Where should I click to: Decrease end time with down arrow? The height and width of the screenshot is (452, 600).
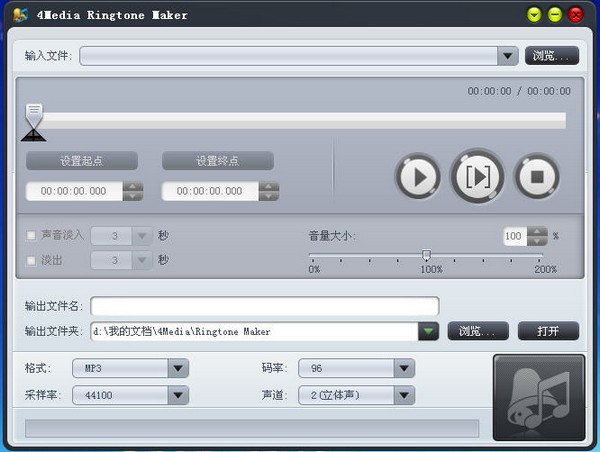269,196
